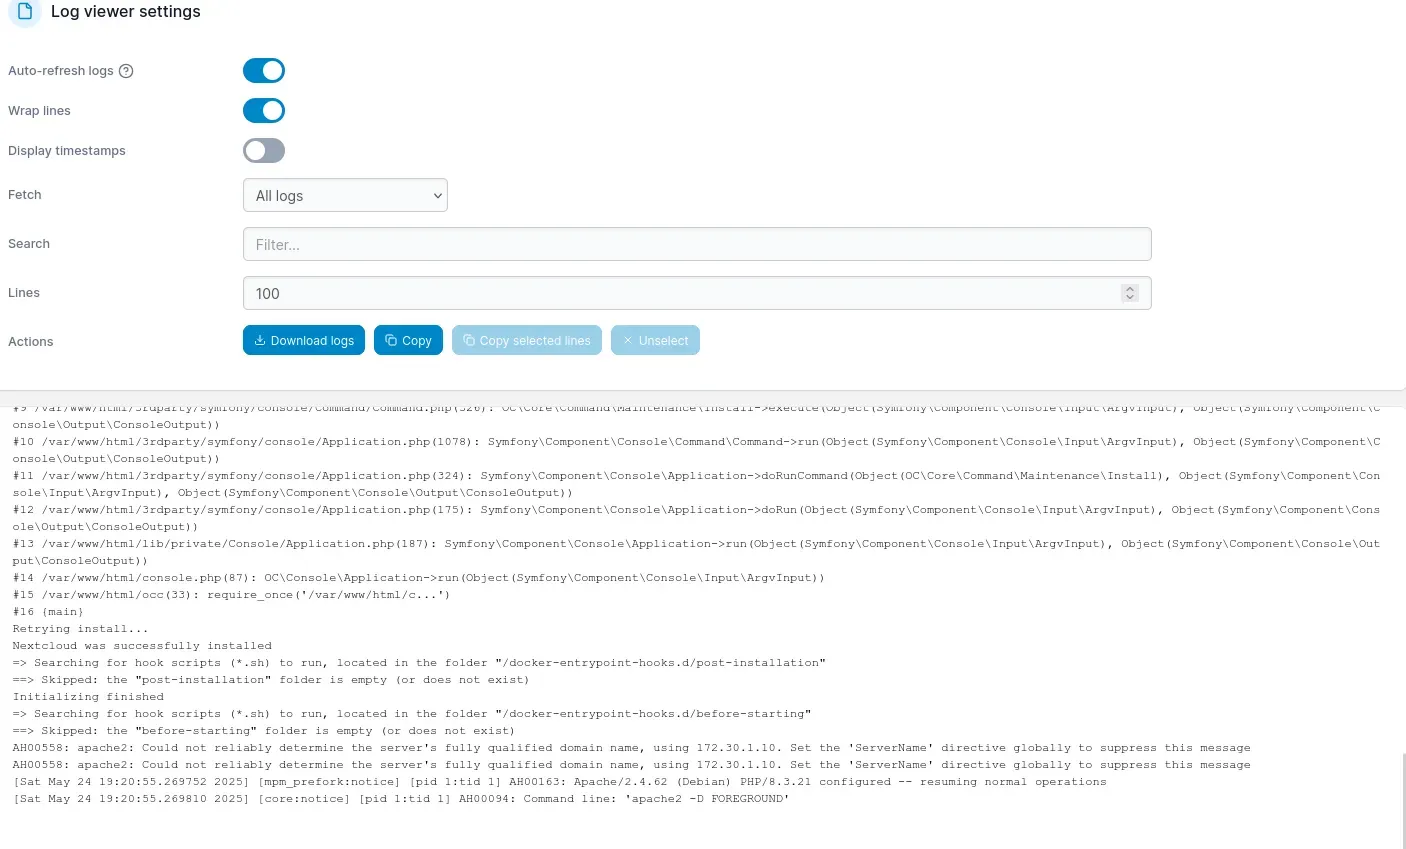1406x849 pixels.
Task: Focus the Search filter input field
Action: (x=697, y=244)
